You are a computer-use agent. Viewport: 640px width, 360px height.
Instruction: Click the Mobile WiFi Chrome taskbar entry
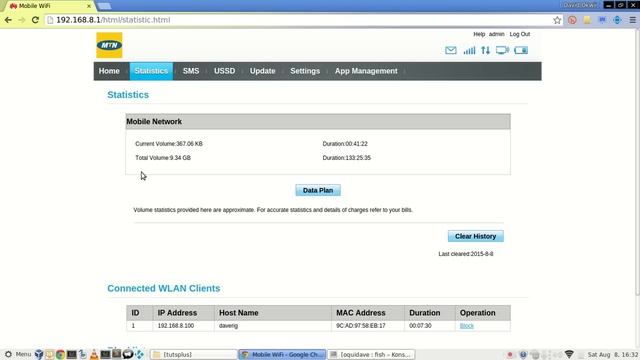[x=282, y=354]
